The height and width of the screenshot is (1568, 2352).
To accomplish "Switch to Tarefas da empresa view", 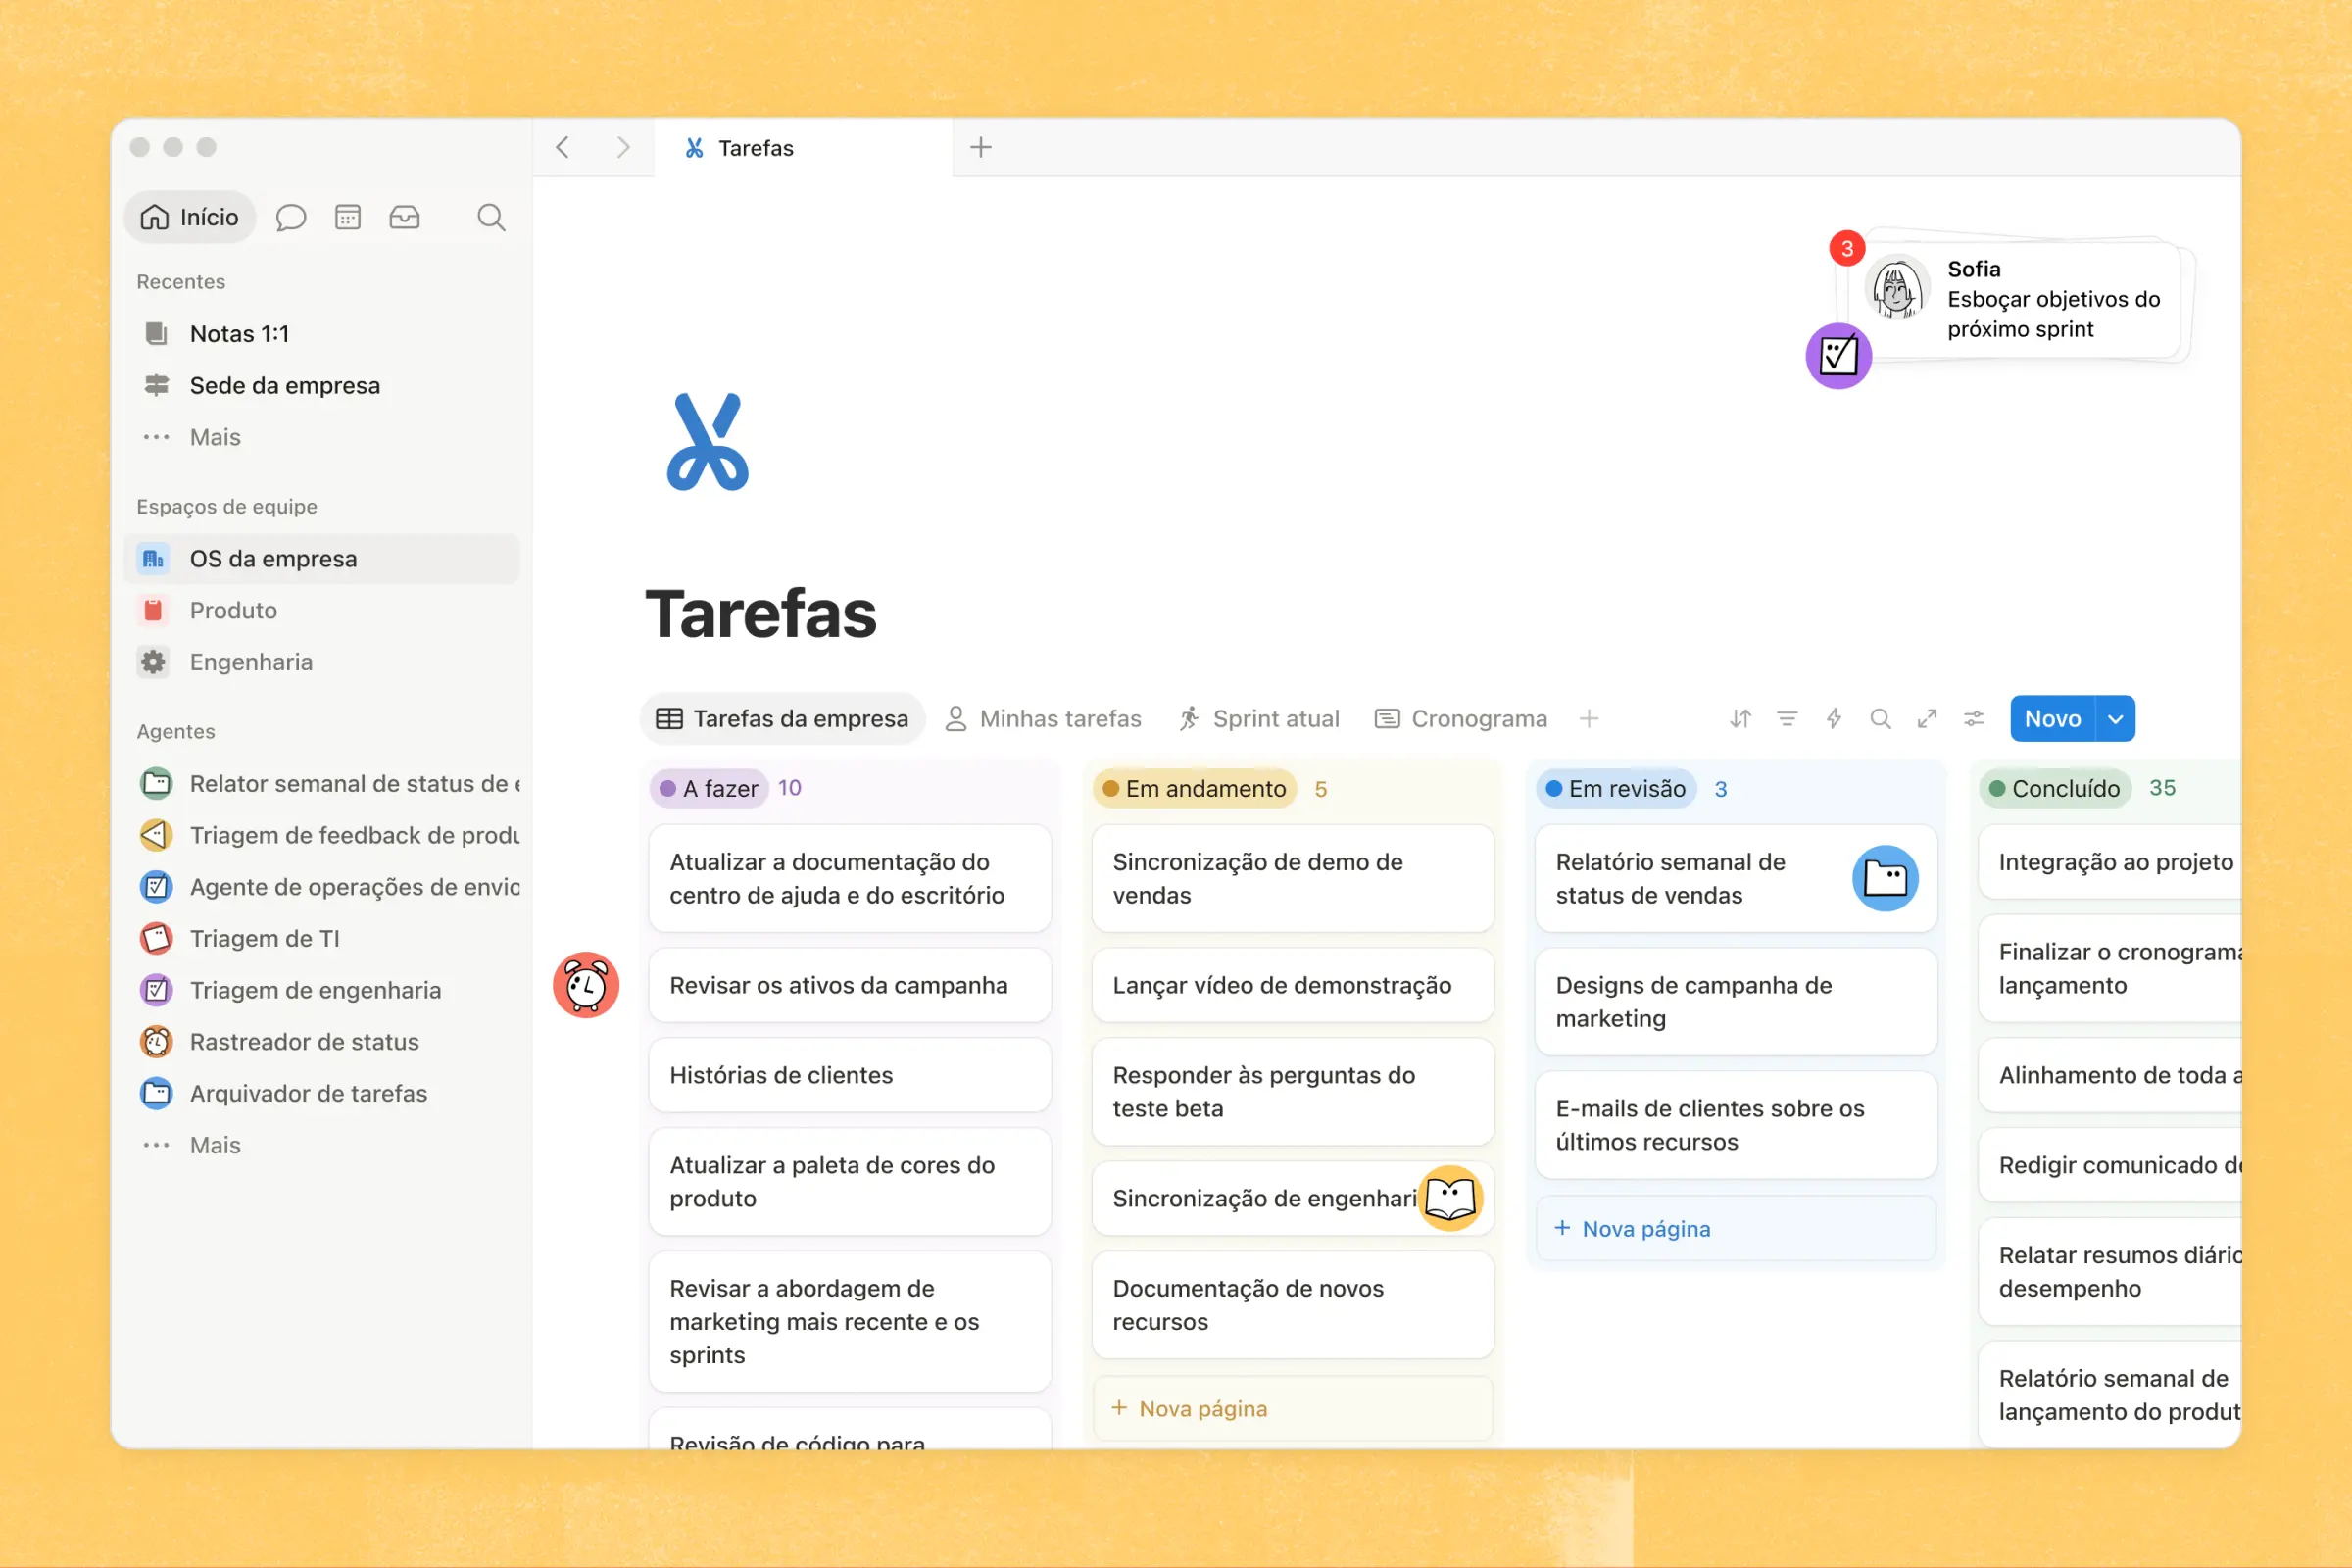I will [782, 719].
